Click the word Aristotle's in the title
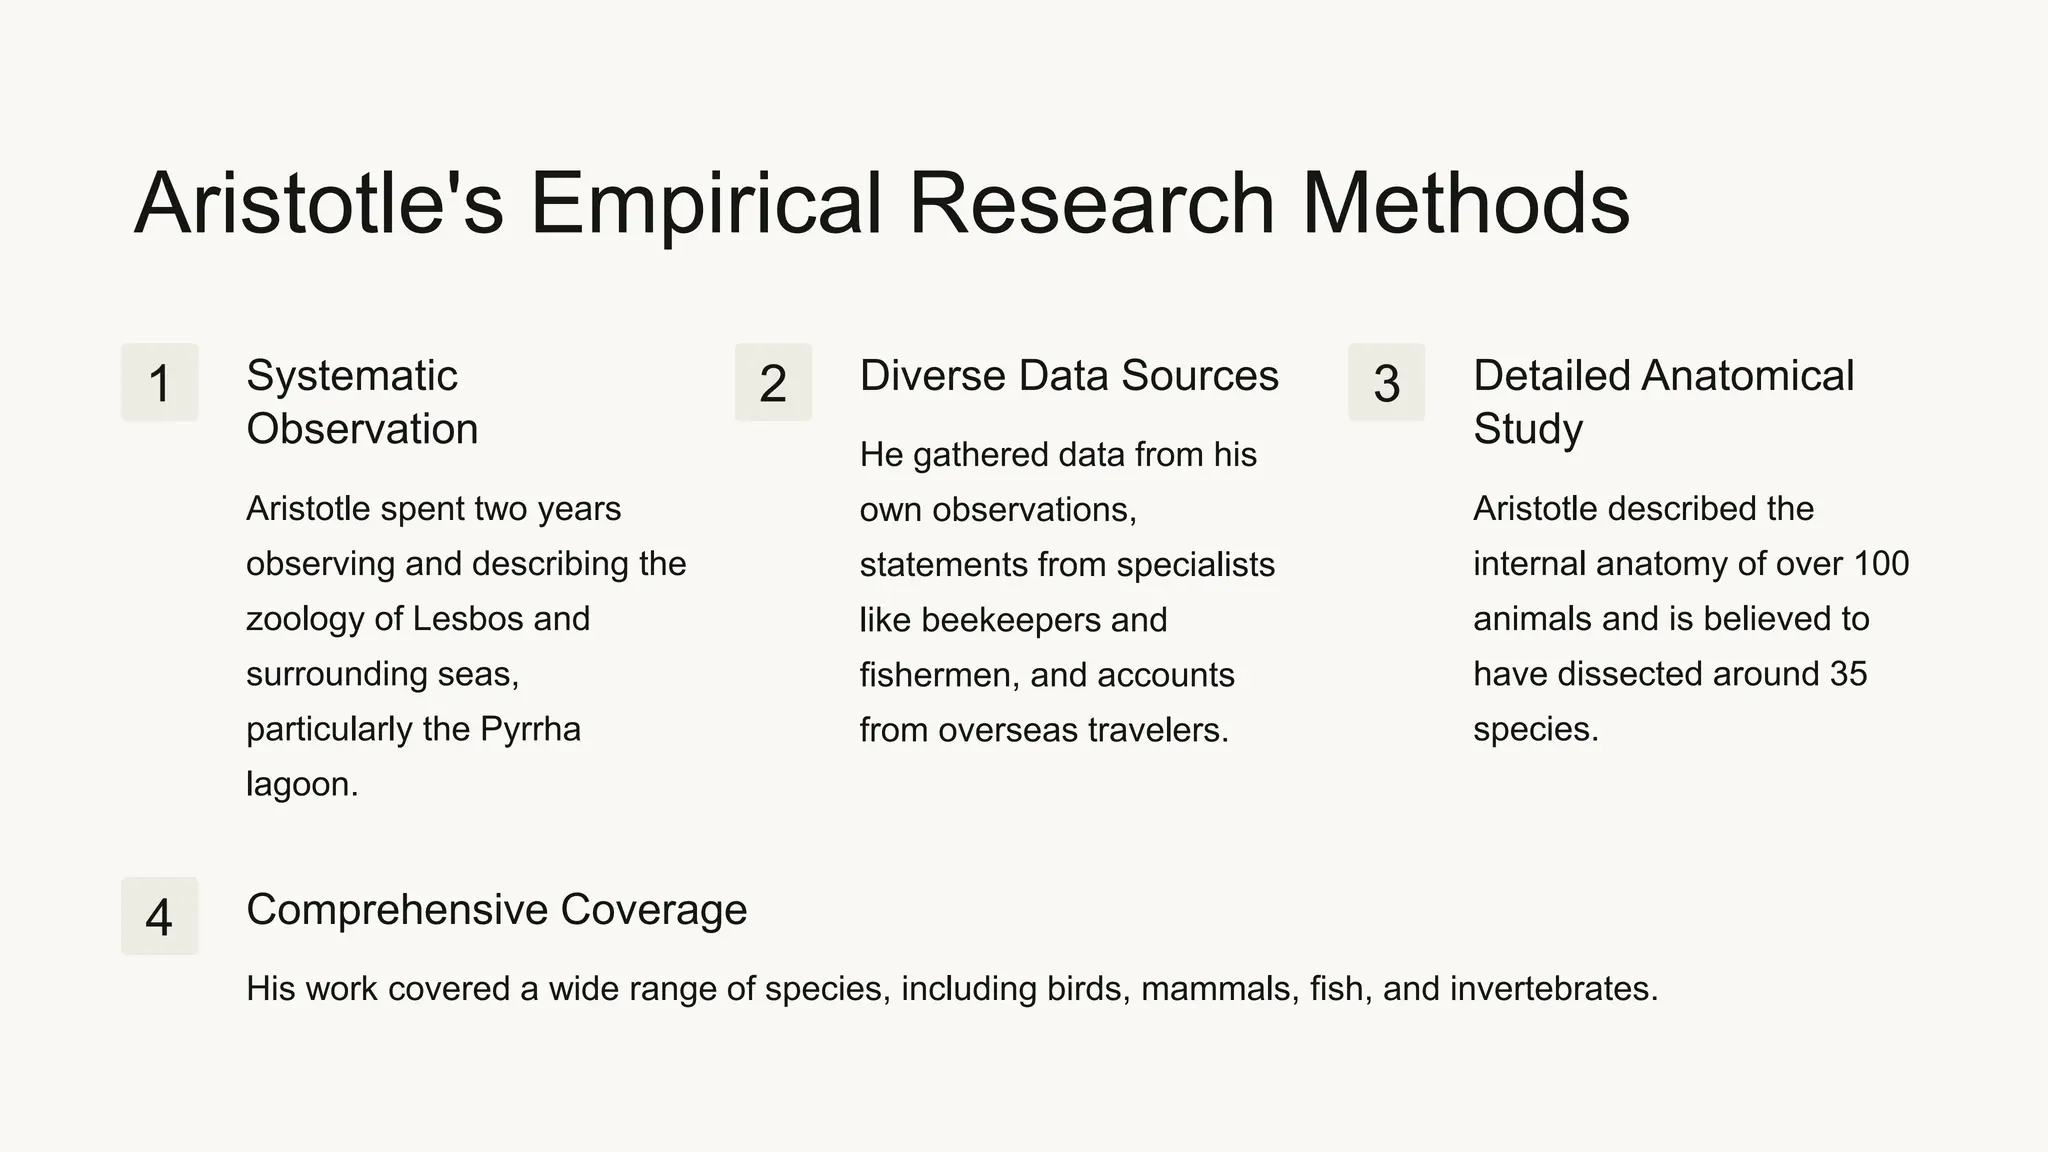 (319, 204)
